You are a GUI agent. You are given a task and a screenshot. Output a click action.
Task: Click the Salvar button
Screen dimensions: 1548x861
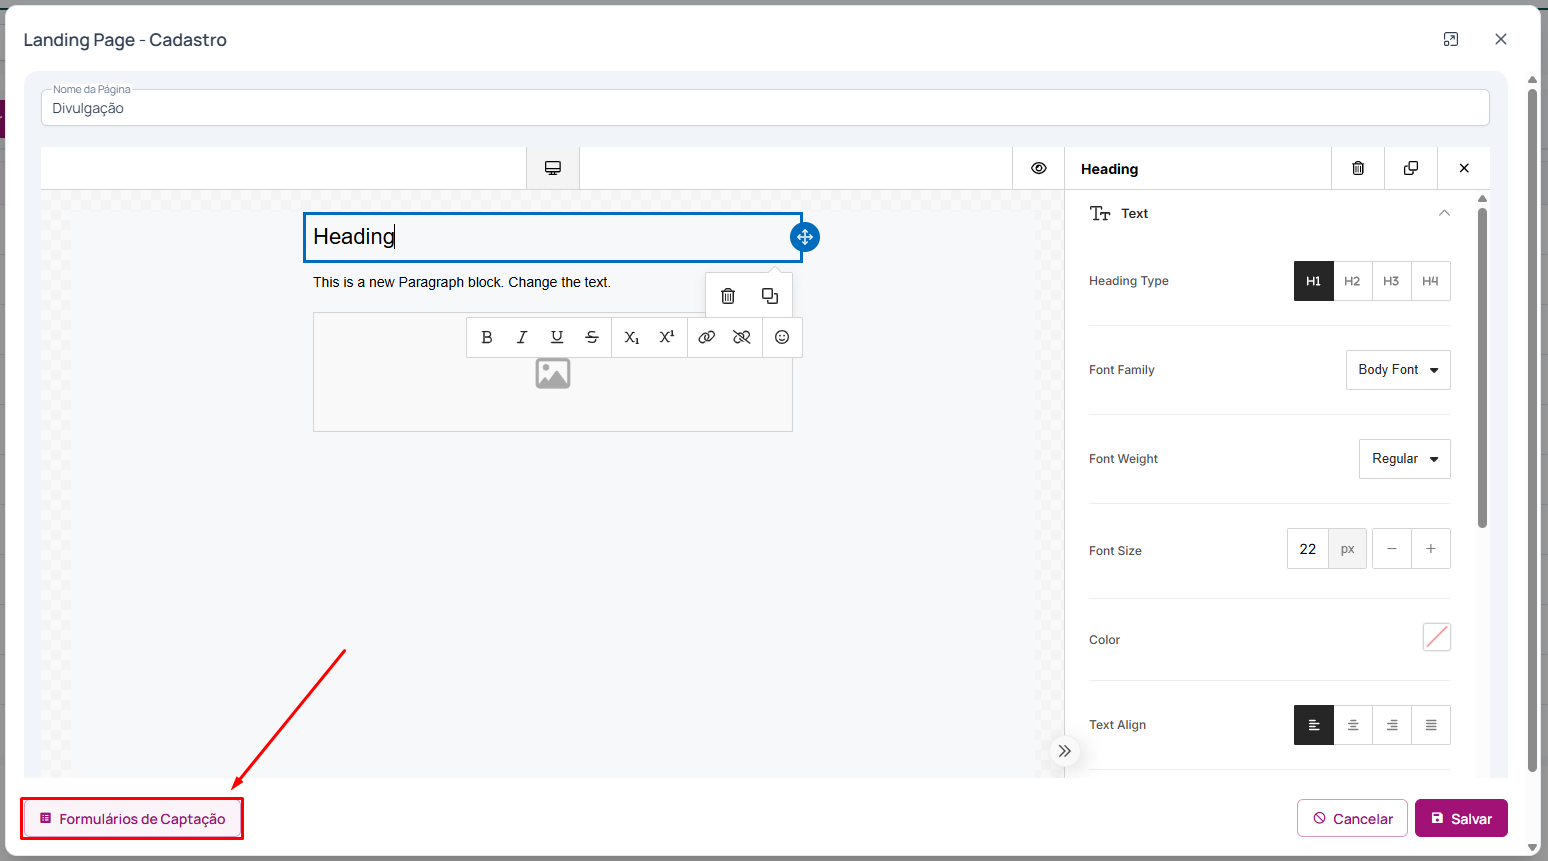pyautogui.click(x=1461, y=818)
